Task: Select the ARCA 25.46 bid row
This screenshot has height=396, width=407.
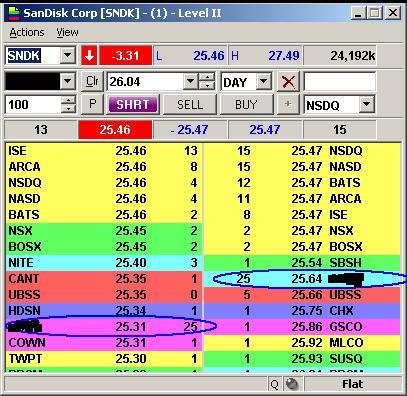Action: [x=104, y=167]
